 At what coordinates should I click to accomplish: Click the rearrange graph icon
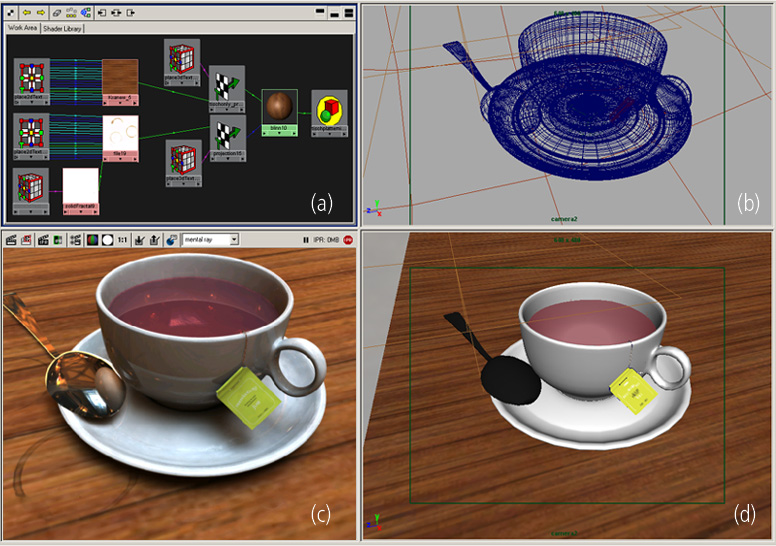(x=73, y=13)
